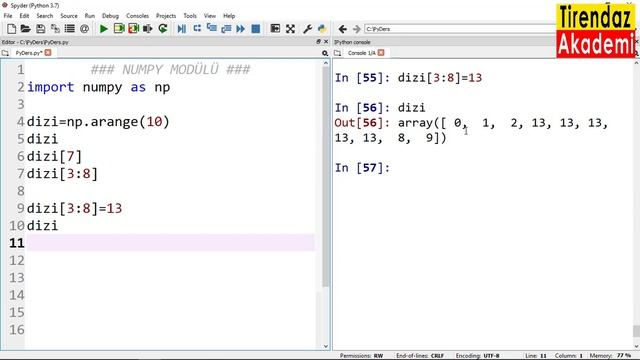Click line 9 'dizi[3:8]=13'
Screen dimensions: 640x360
point(75,208)
